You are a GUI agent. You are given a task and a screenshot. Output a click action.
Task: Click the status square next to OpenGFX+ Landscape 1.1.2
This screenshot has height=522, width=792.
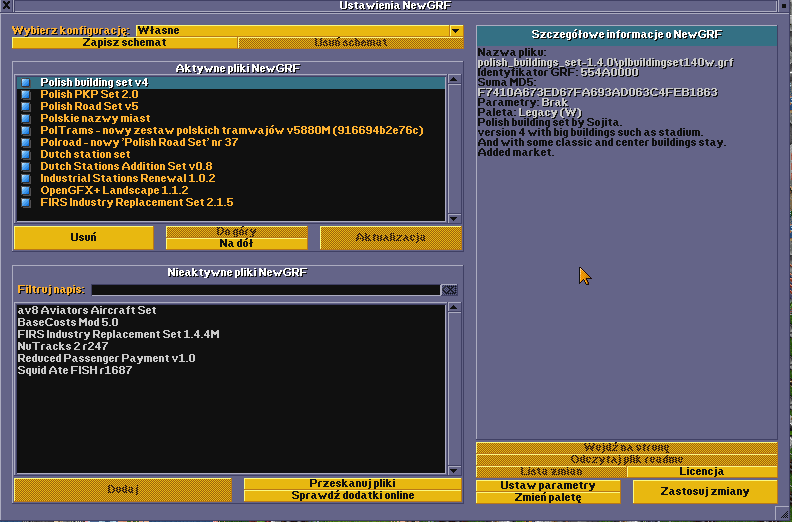tap(26, 190)
